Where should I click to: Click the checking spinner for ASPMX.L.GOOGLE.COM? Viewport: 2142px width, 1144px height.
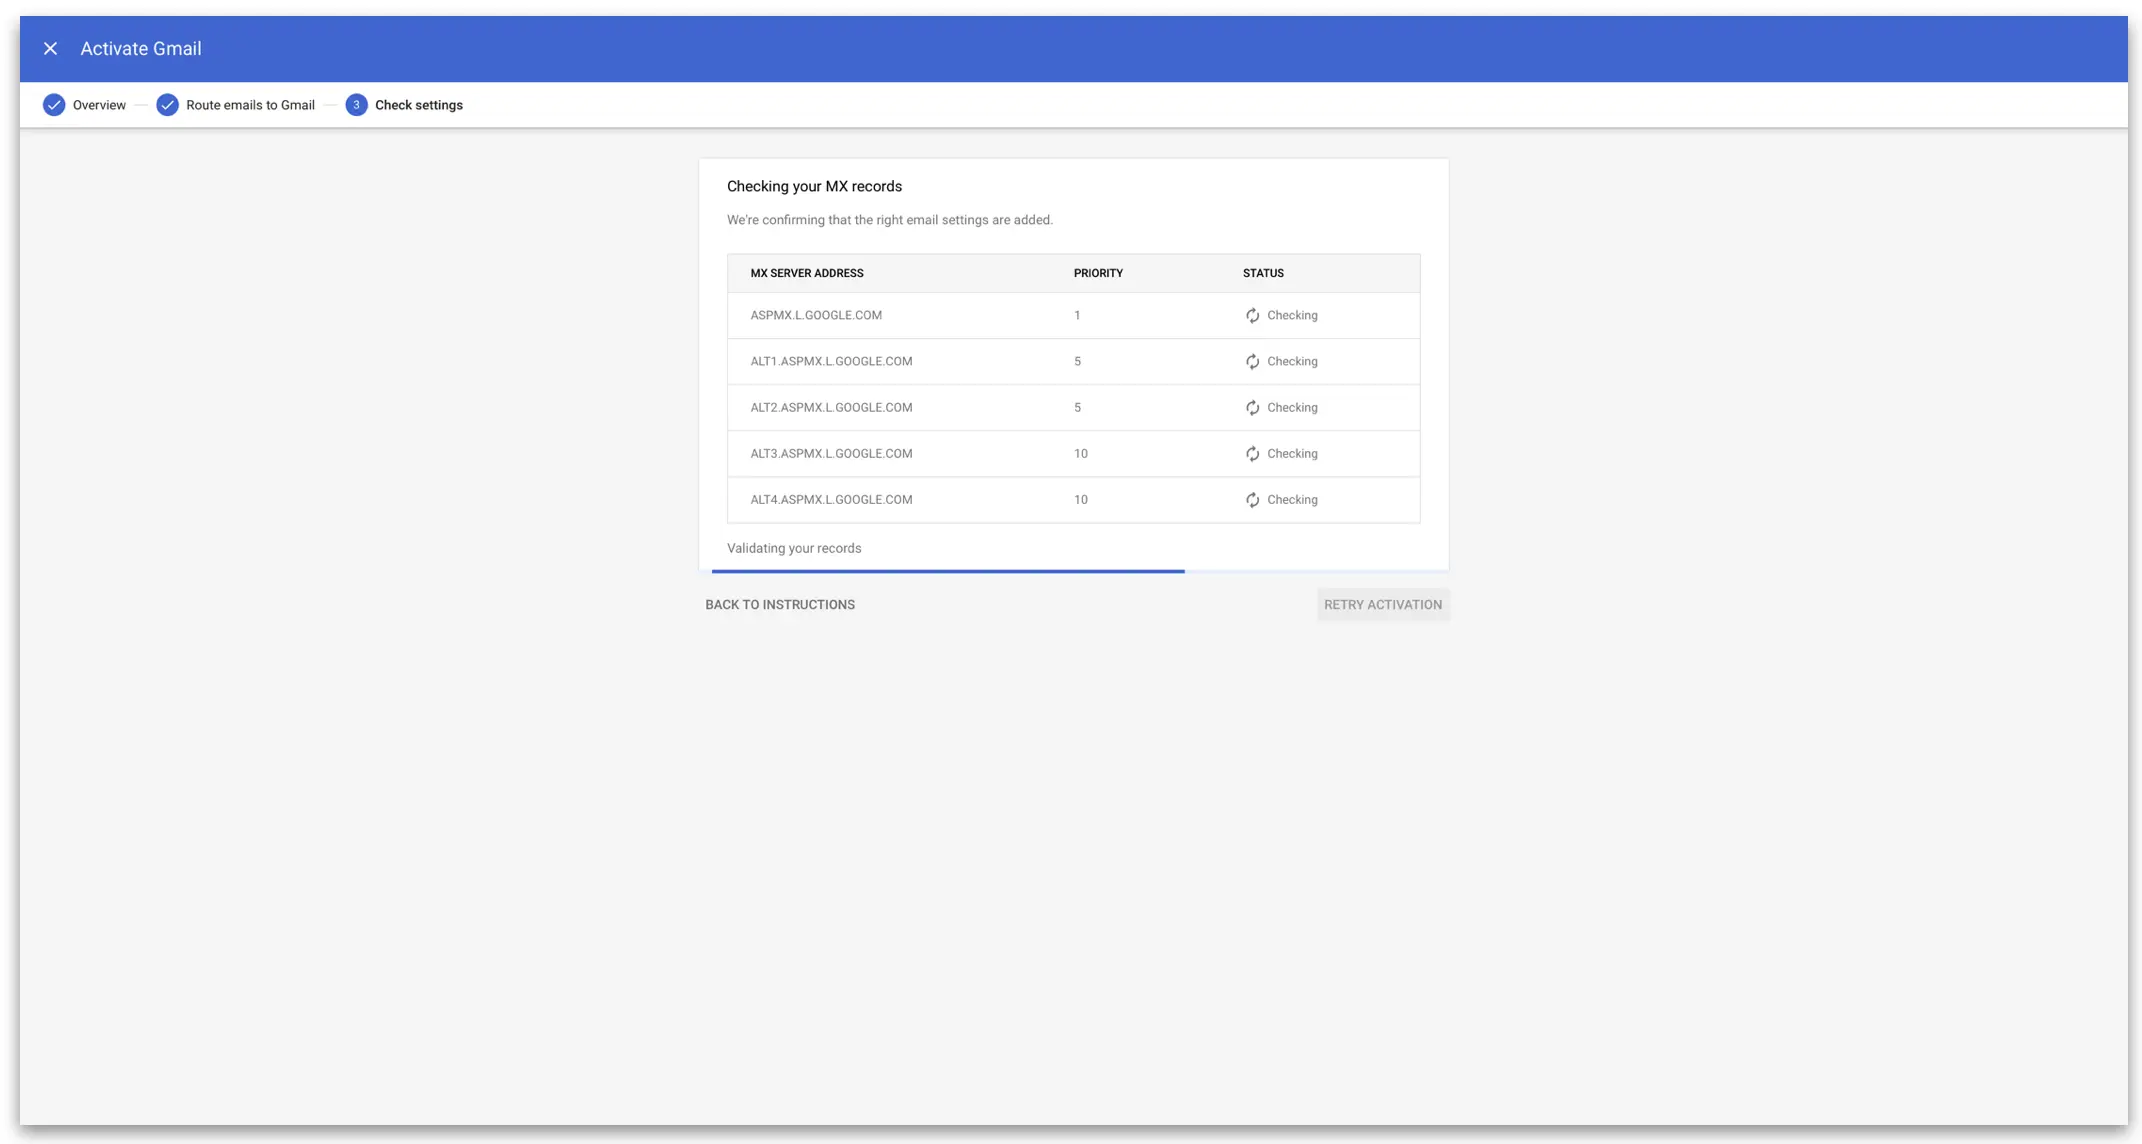(x=1252, y=315)
